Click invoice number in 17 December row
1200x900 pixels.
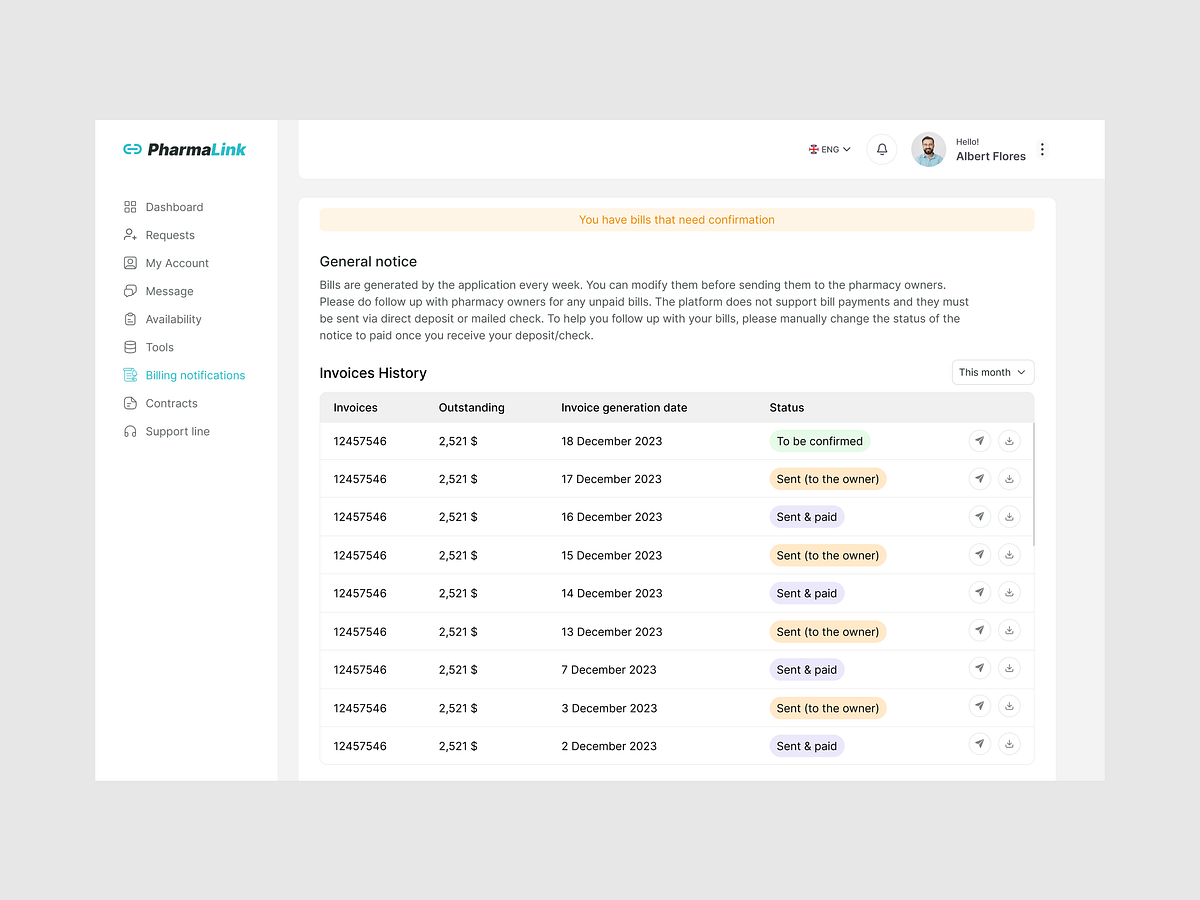point(360,479)
